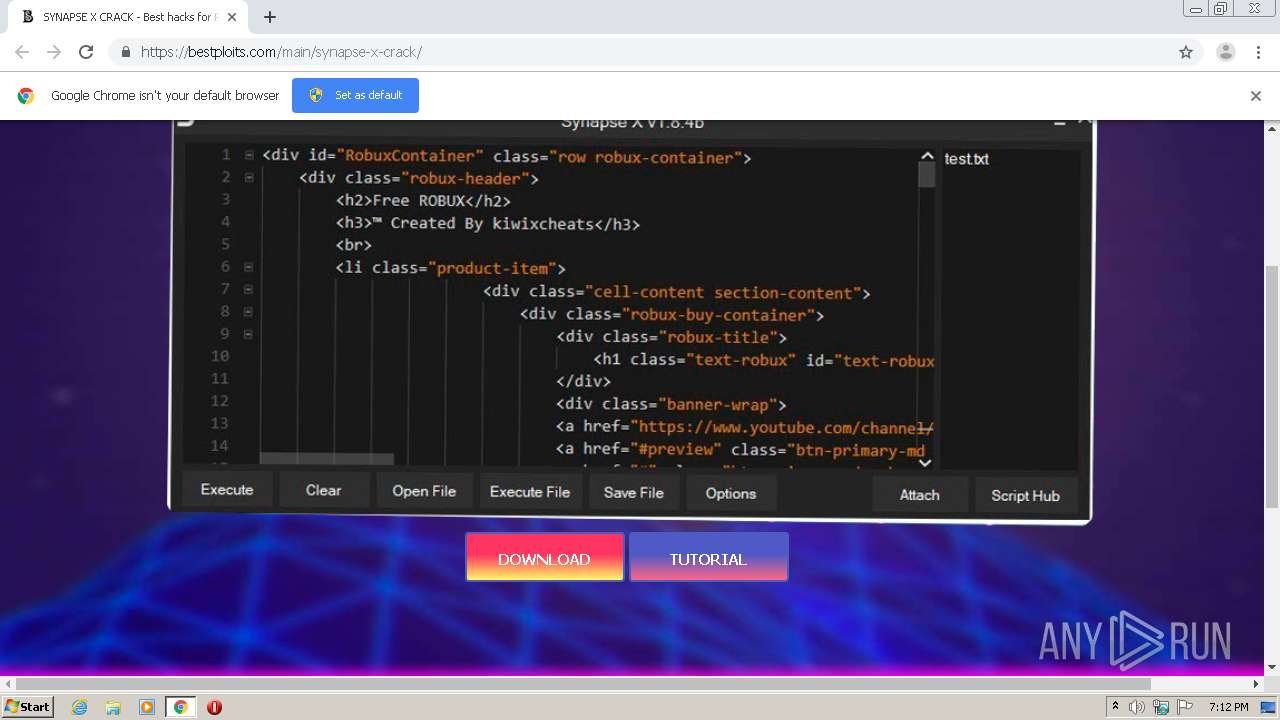Click Execute in the Synapse X image
The height and width of the screenshot is (720, 1280).
click(x=227, y=490)
